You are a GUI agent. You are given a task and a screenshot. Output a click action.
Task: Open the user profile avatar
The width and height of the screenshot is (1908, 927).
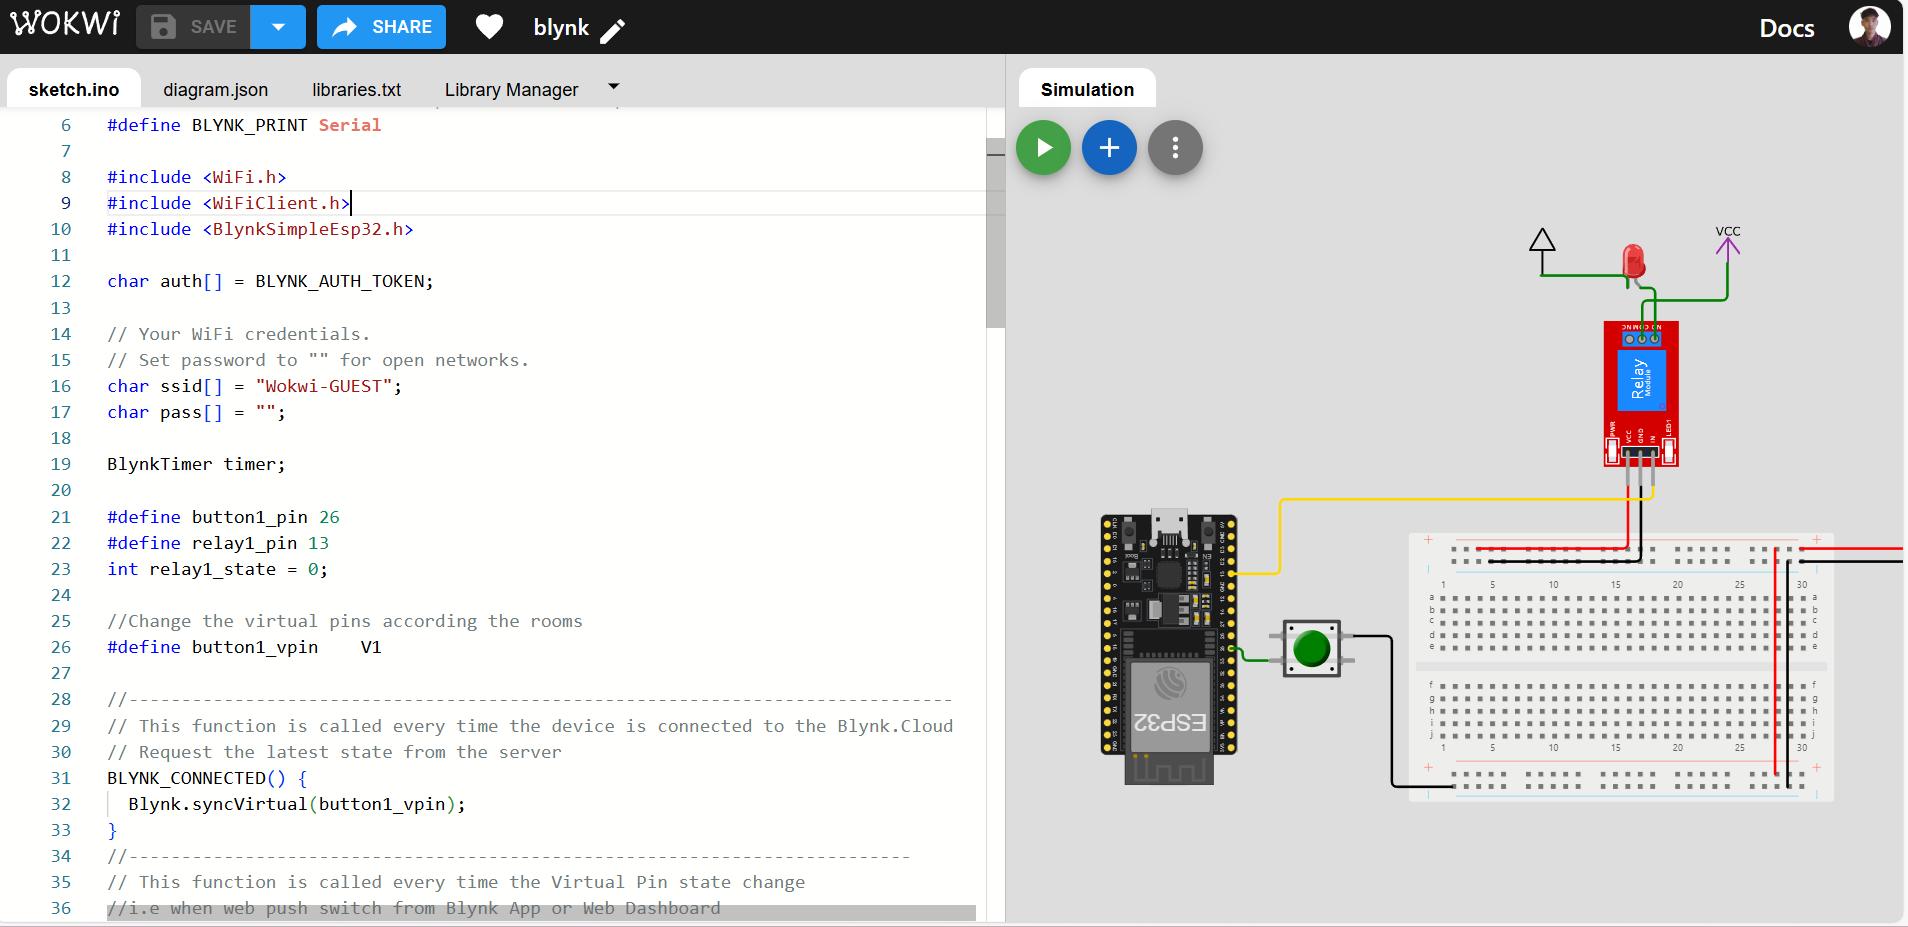pyautogui.click(x=1869, y=26)
